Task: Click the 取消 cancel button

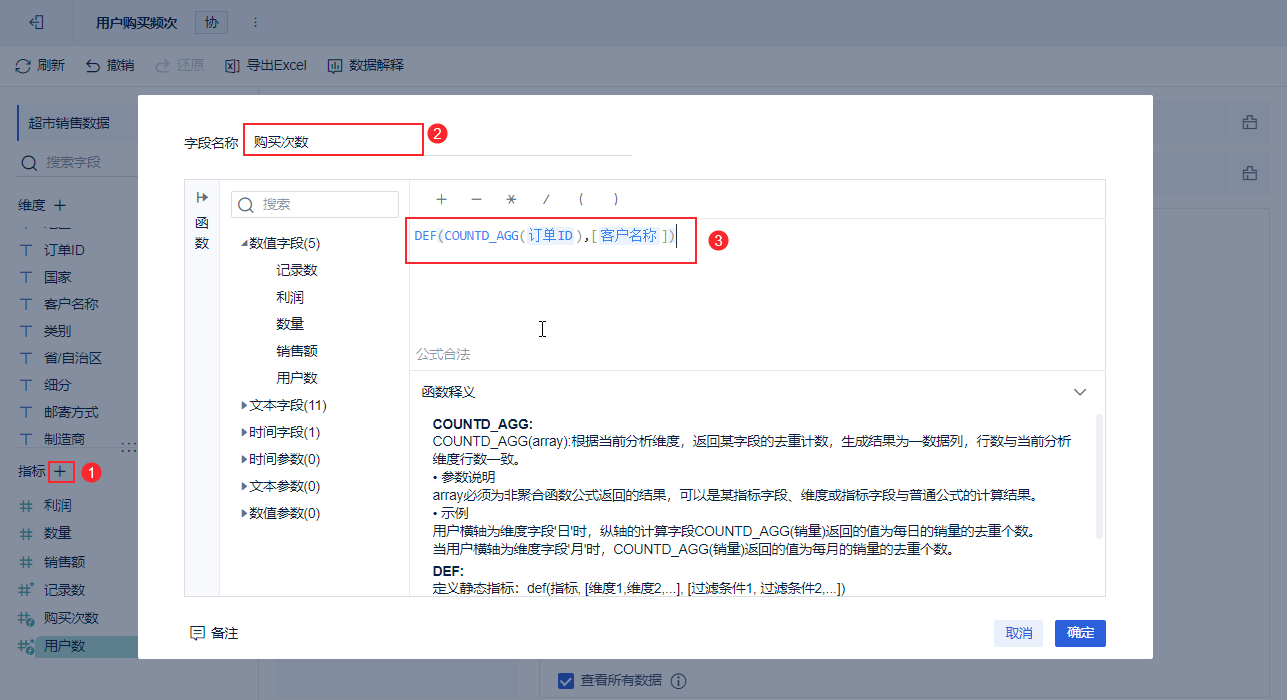Action: 1019,633
